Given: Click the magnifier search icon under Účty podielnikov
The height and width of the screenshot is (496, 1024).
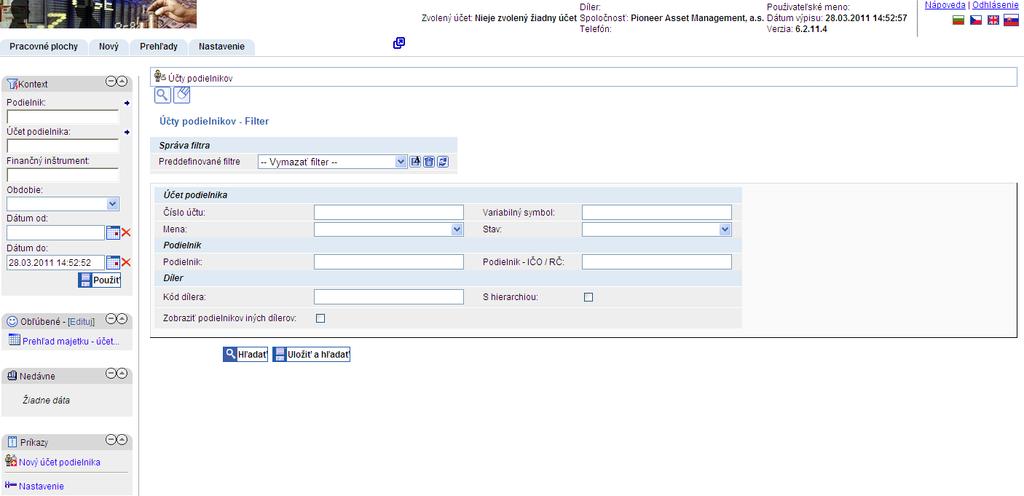Looking at the screenshot, I should (162, 95).
